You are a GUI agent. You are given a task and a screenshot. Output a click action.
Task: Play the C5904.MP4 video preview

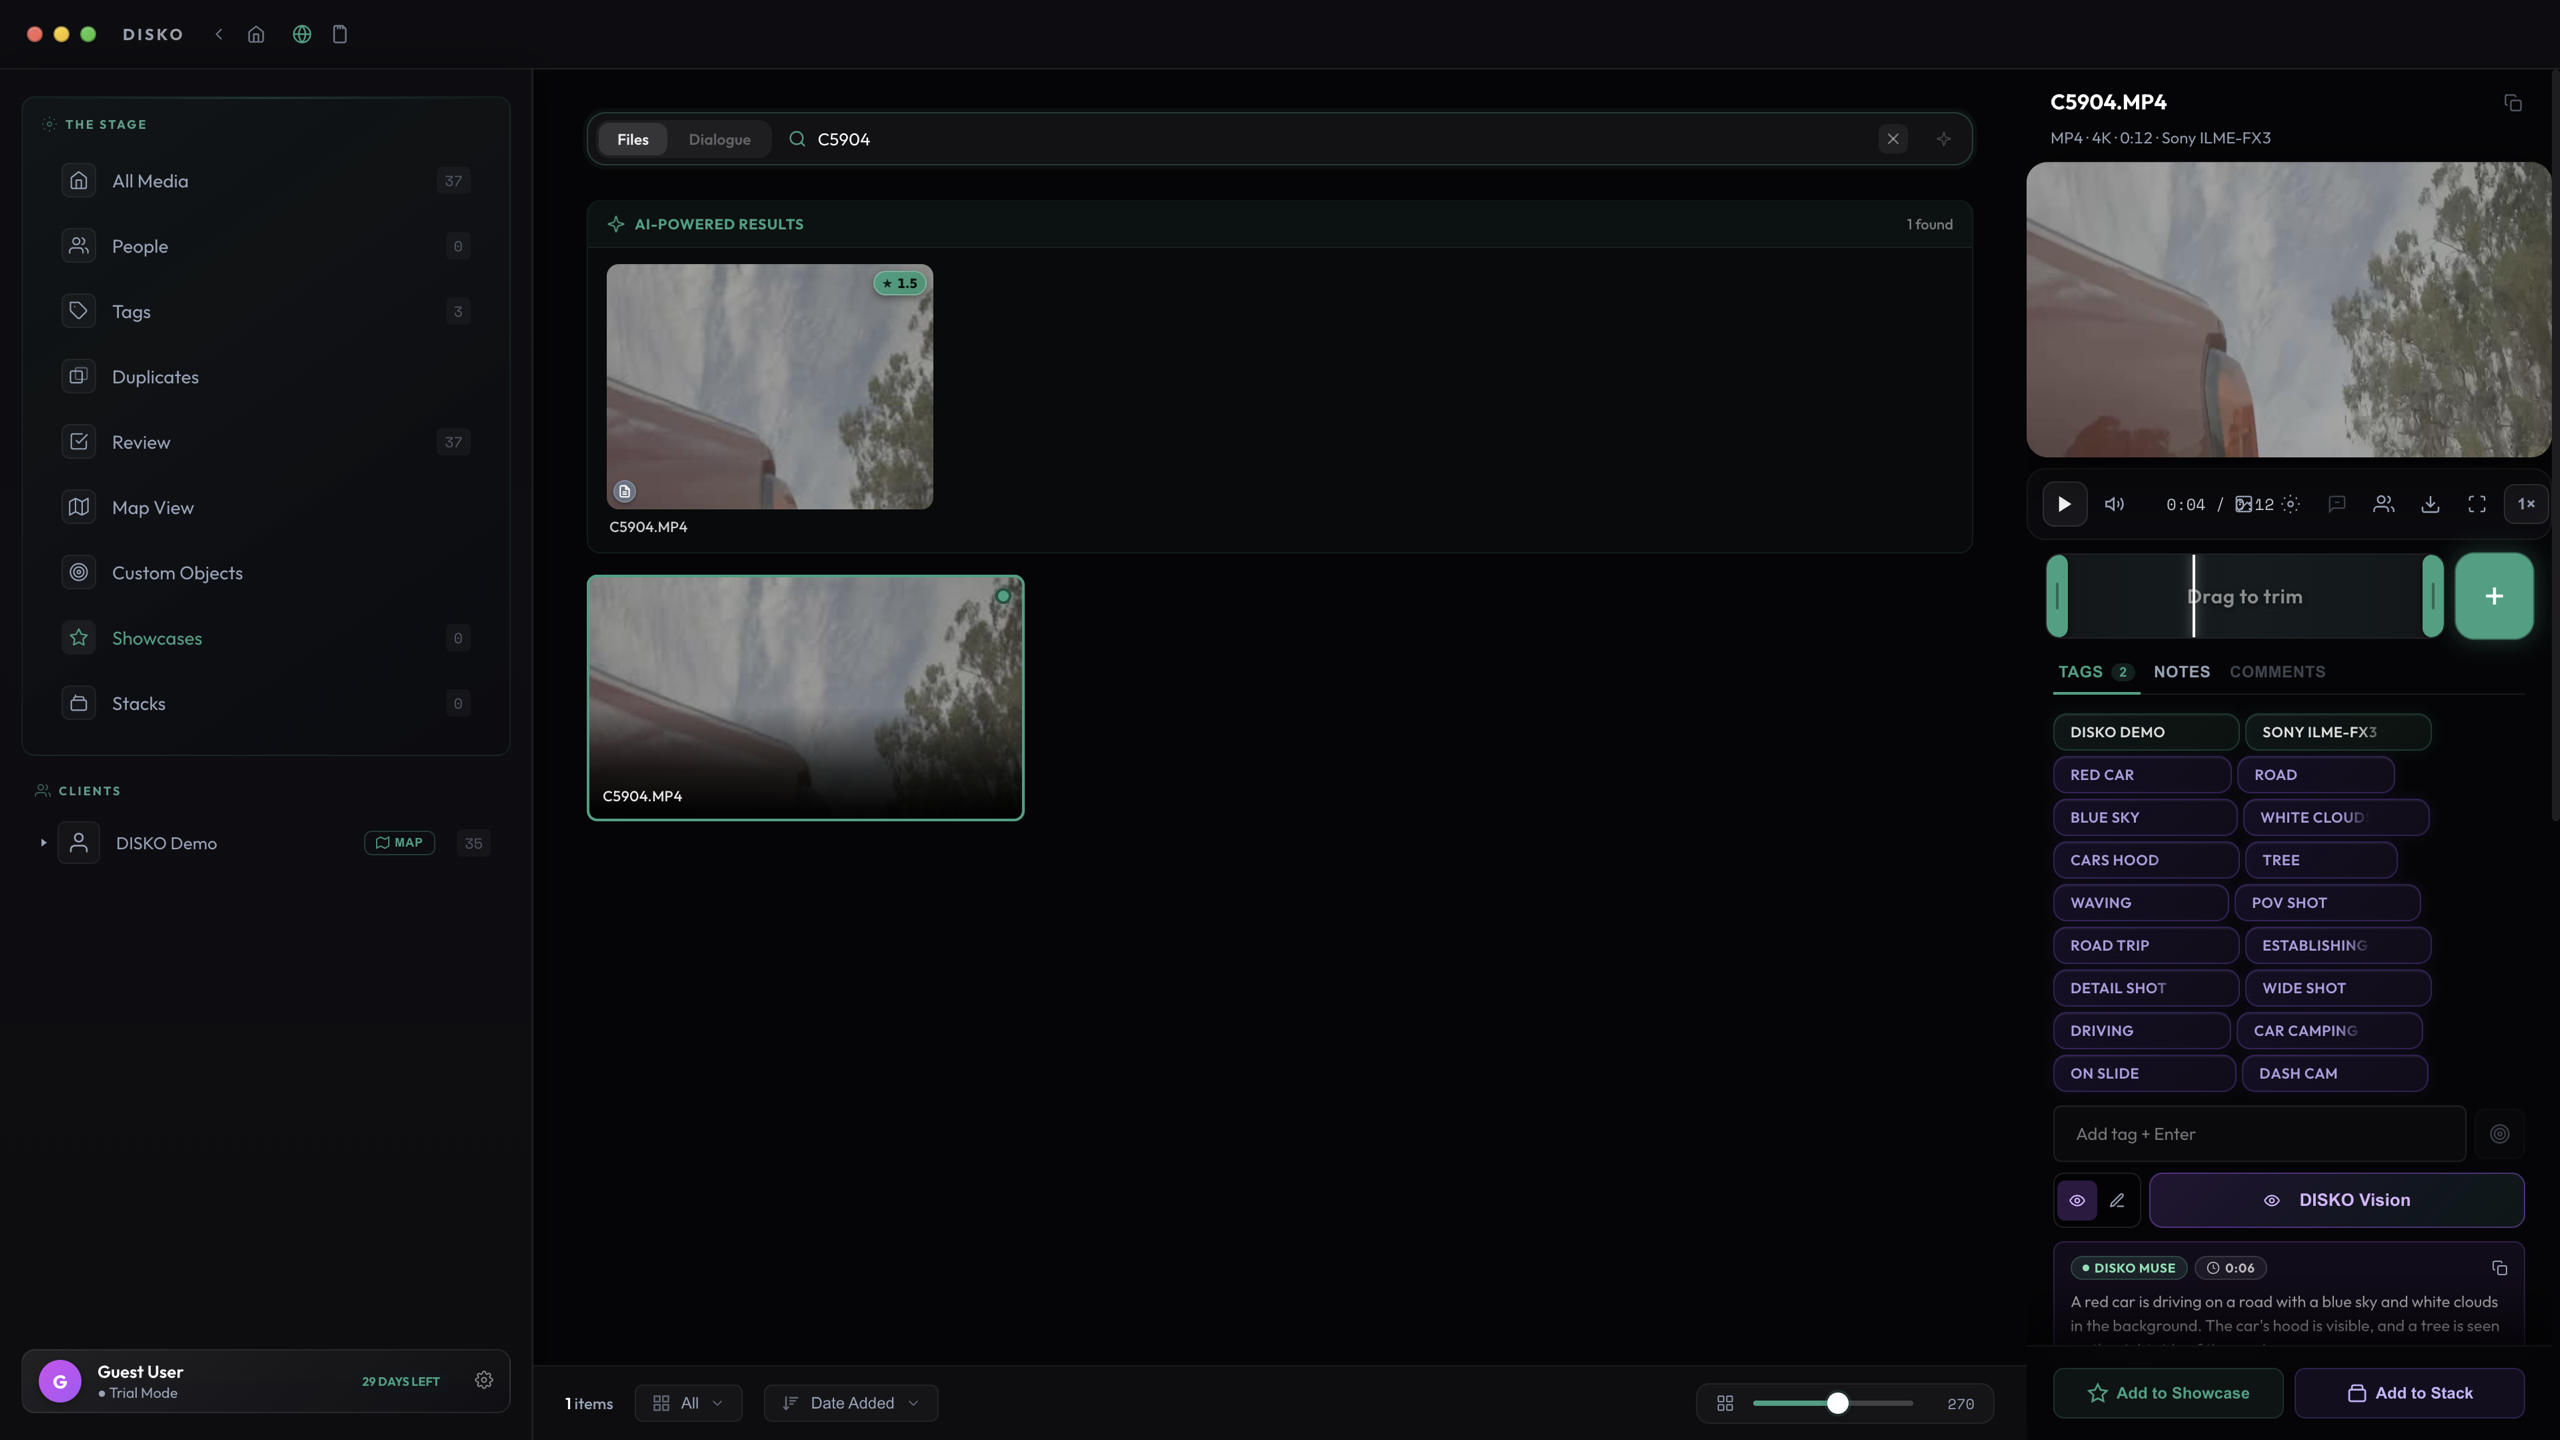tap(2064, 504)
